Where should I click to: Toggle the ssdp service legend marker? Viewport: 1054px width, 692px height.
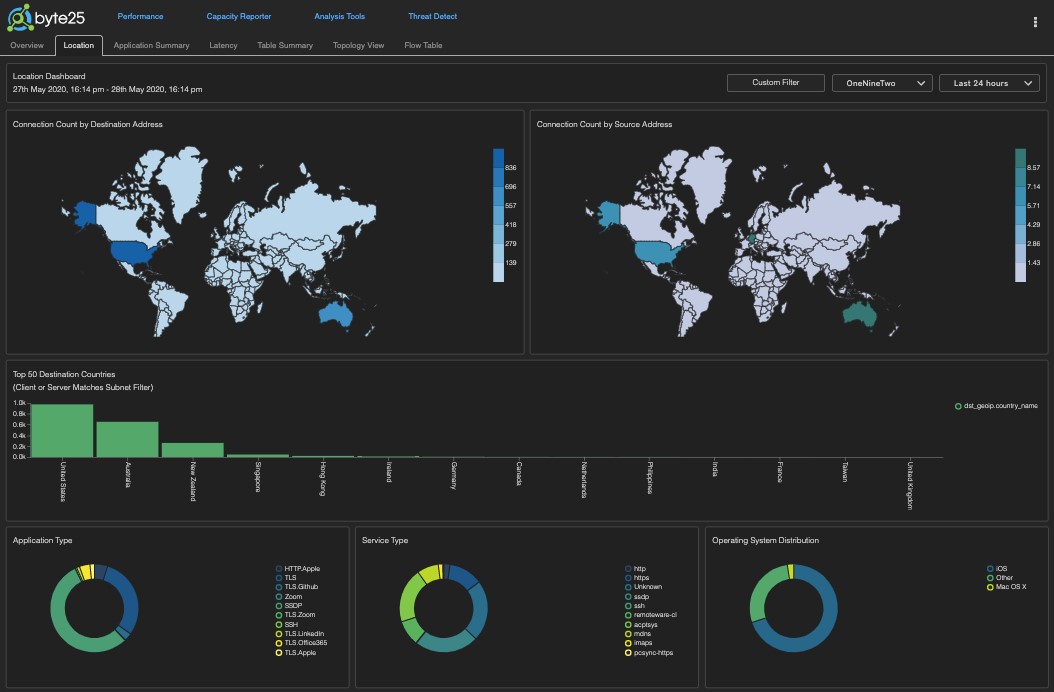pyautogui.click(x=628, y=597)
